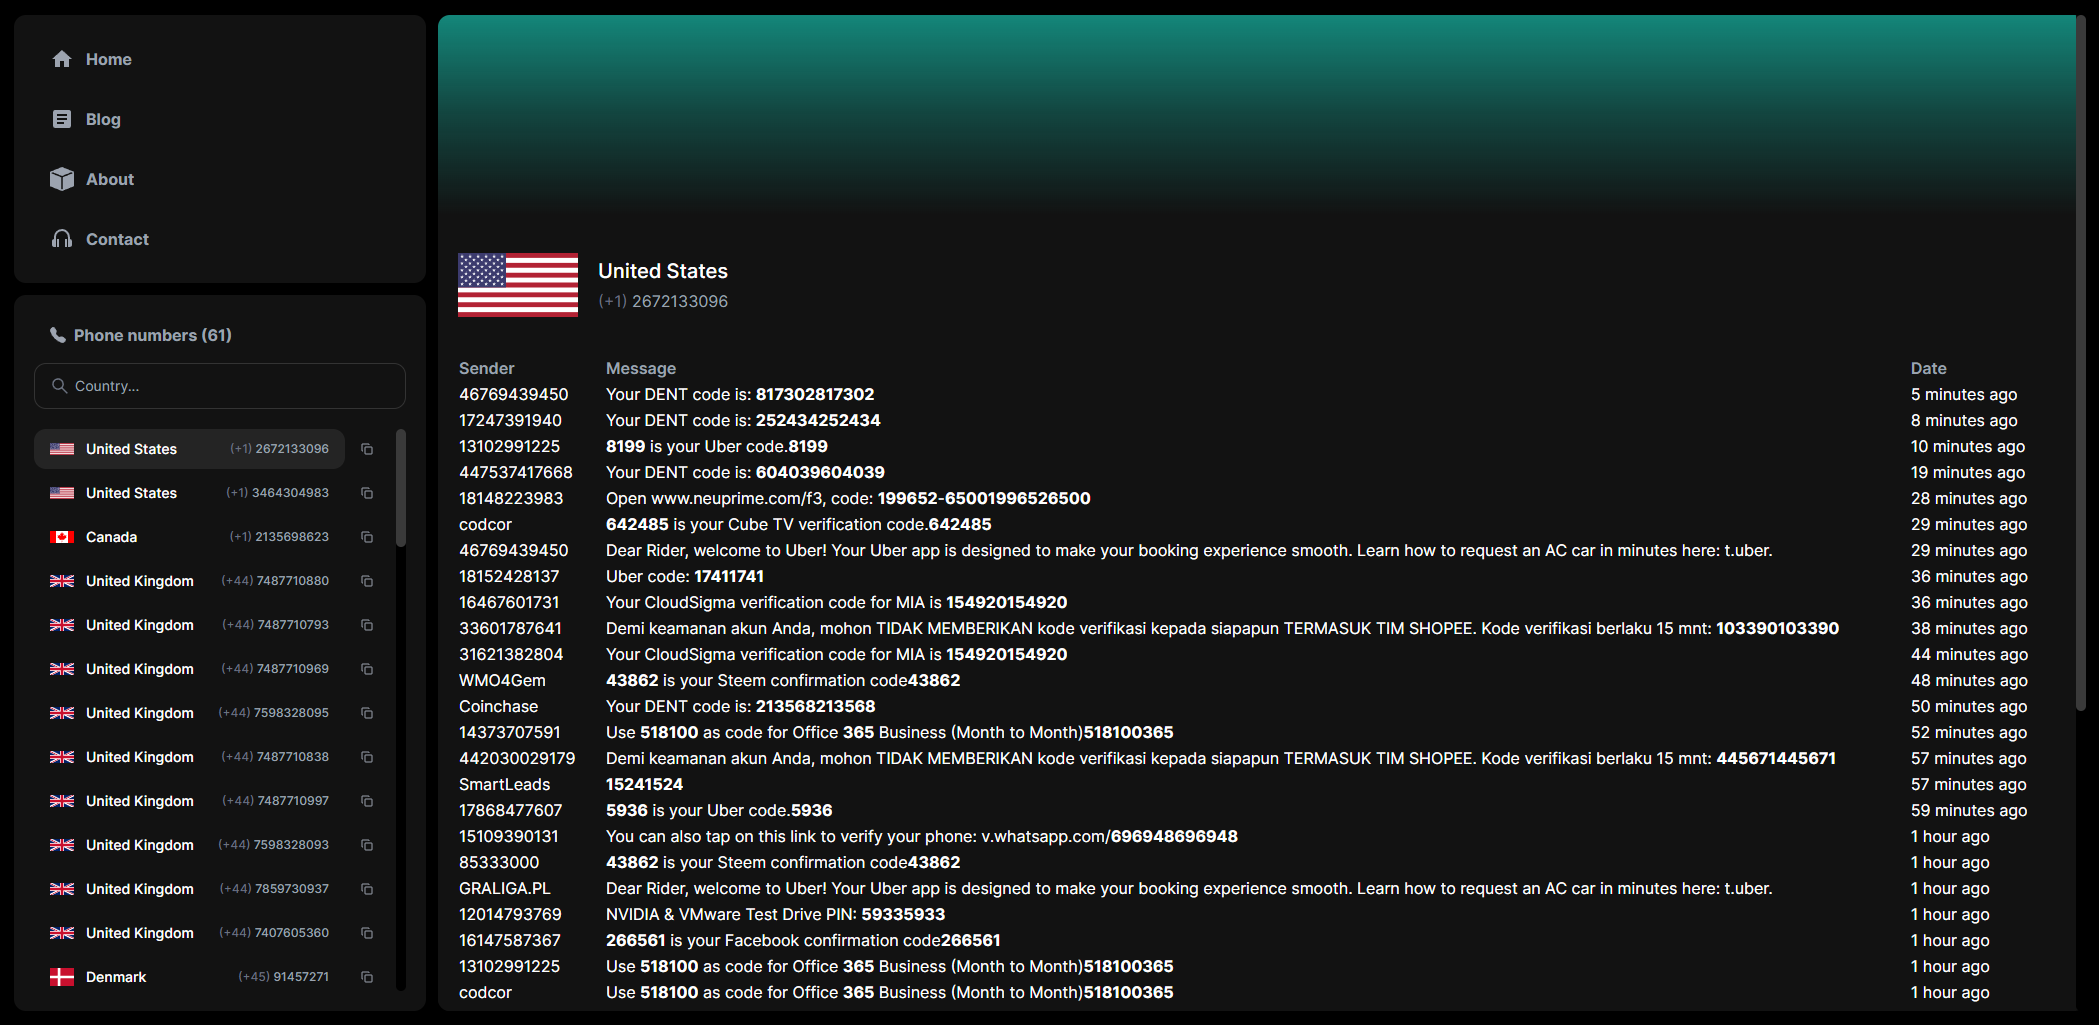This screenshot has width=2099, height=1025.
Task: Click GRALIGA.PL sender name
Action: coord(505,888)
